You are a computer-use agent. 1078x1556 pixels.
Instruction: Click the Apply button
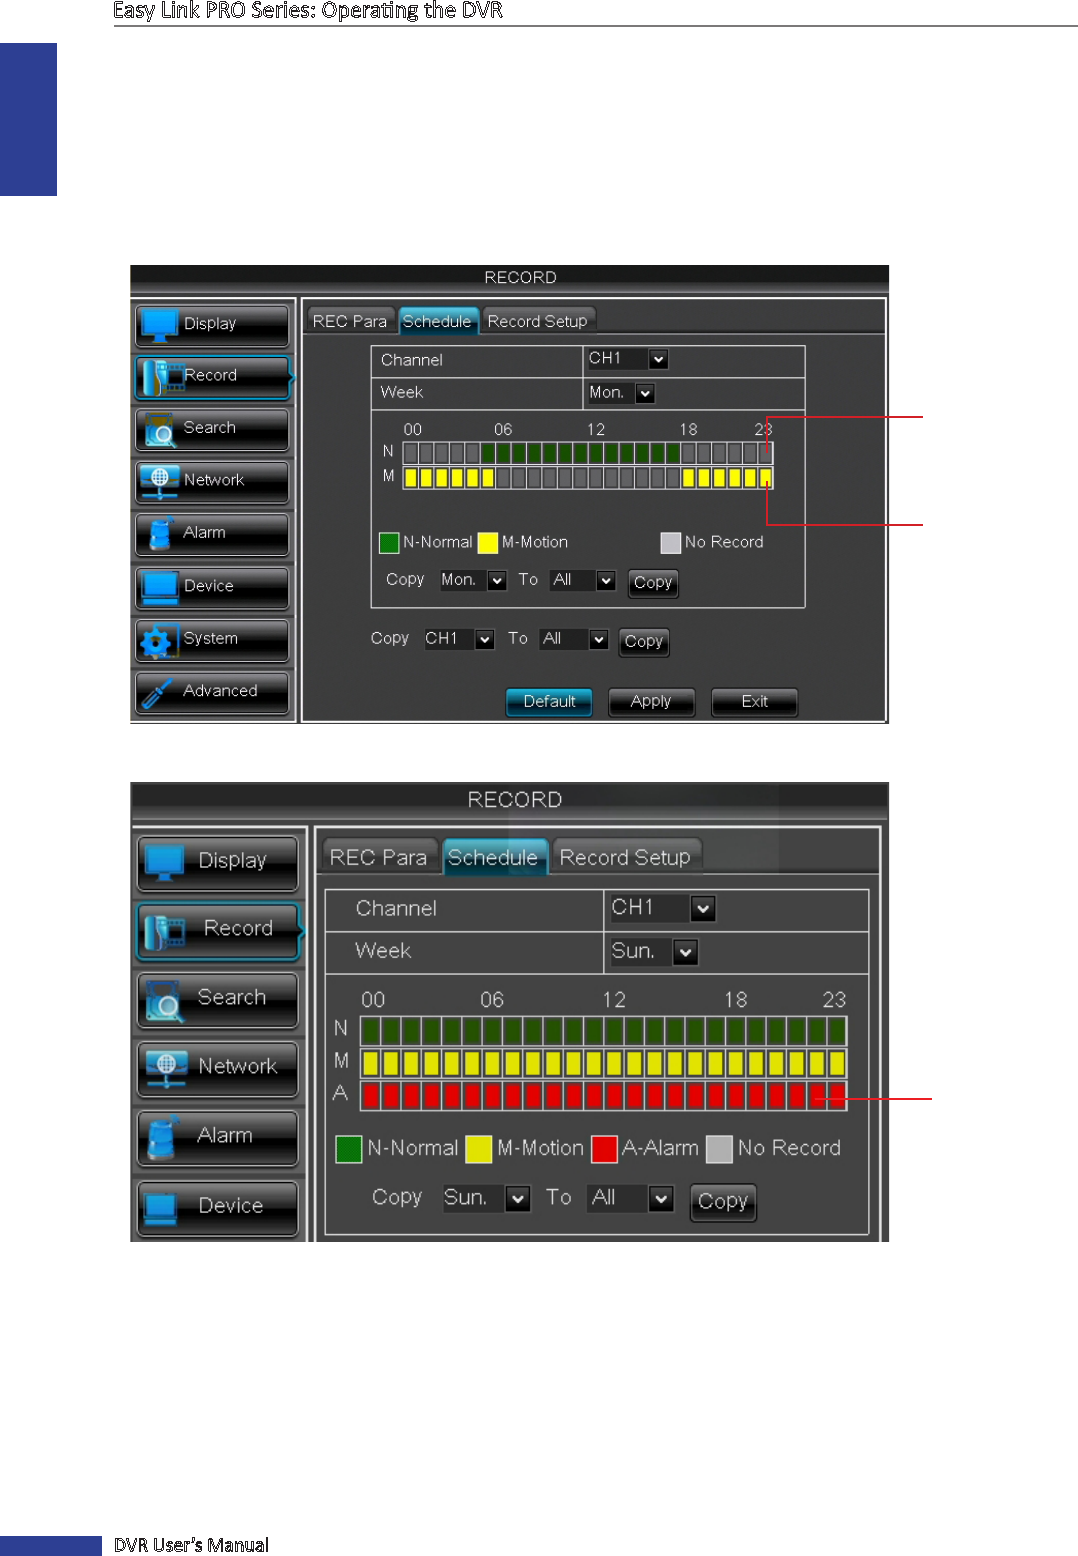[x=651, y=702]
